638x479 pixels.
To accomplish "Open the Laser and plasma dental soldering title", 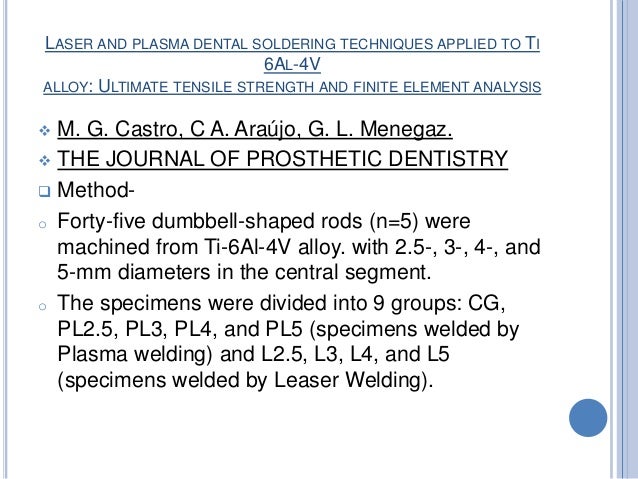I will click(292, 44).
